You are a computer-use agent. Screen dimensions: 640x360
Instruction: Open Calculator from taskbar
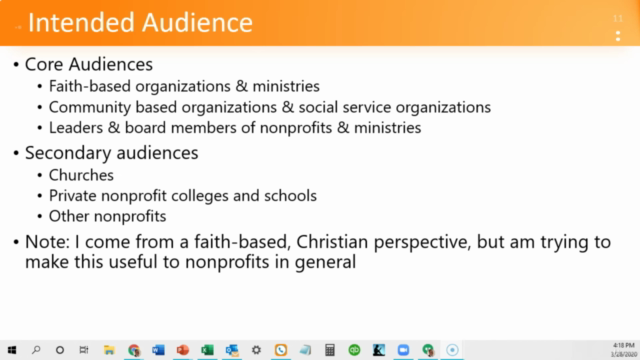pyautogui.click(x=330, y=350)
